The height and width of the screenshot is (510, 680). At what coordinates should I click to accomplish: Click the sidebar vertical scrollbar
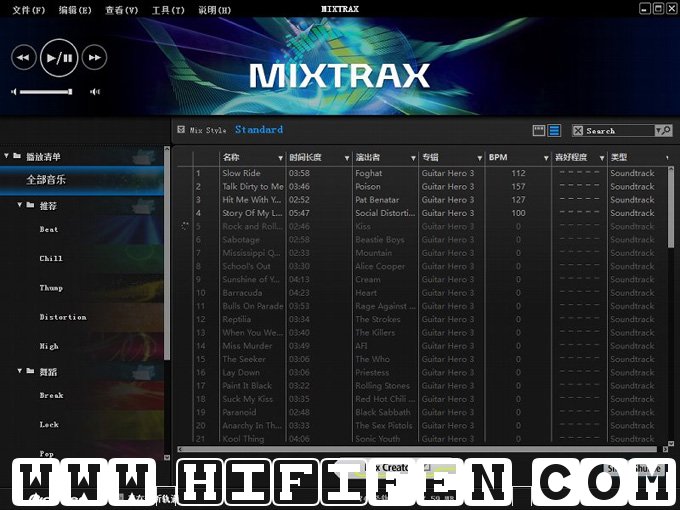167,256
